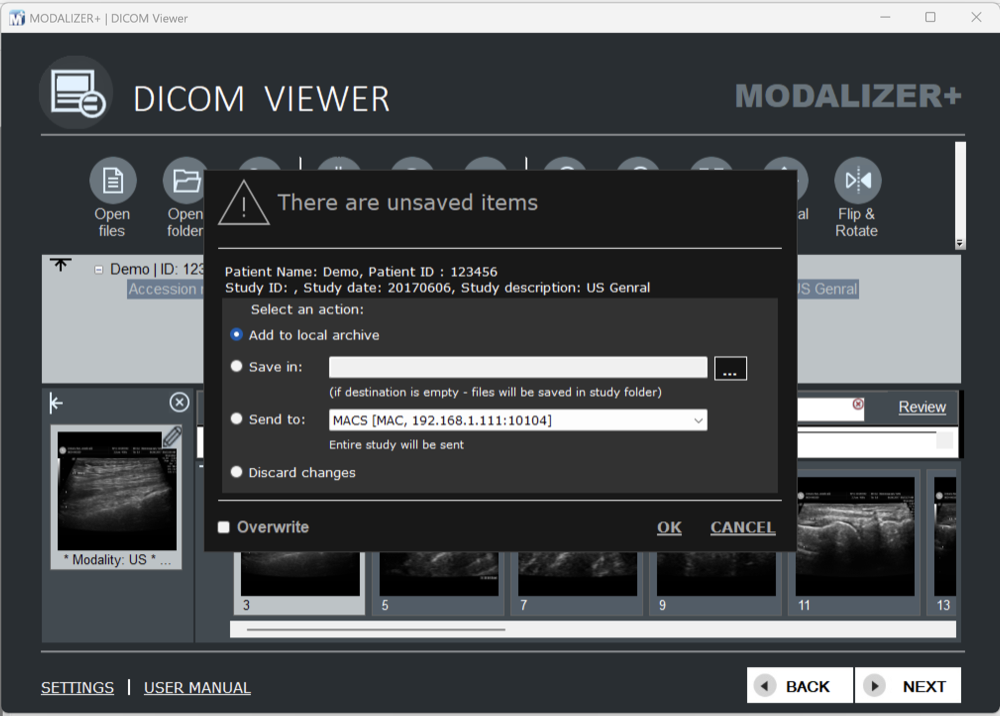The width and height of the screenshot is (1000, 716).
Task: Collapse the Demo patient tree node
Action: [x=99, y=270]
